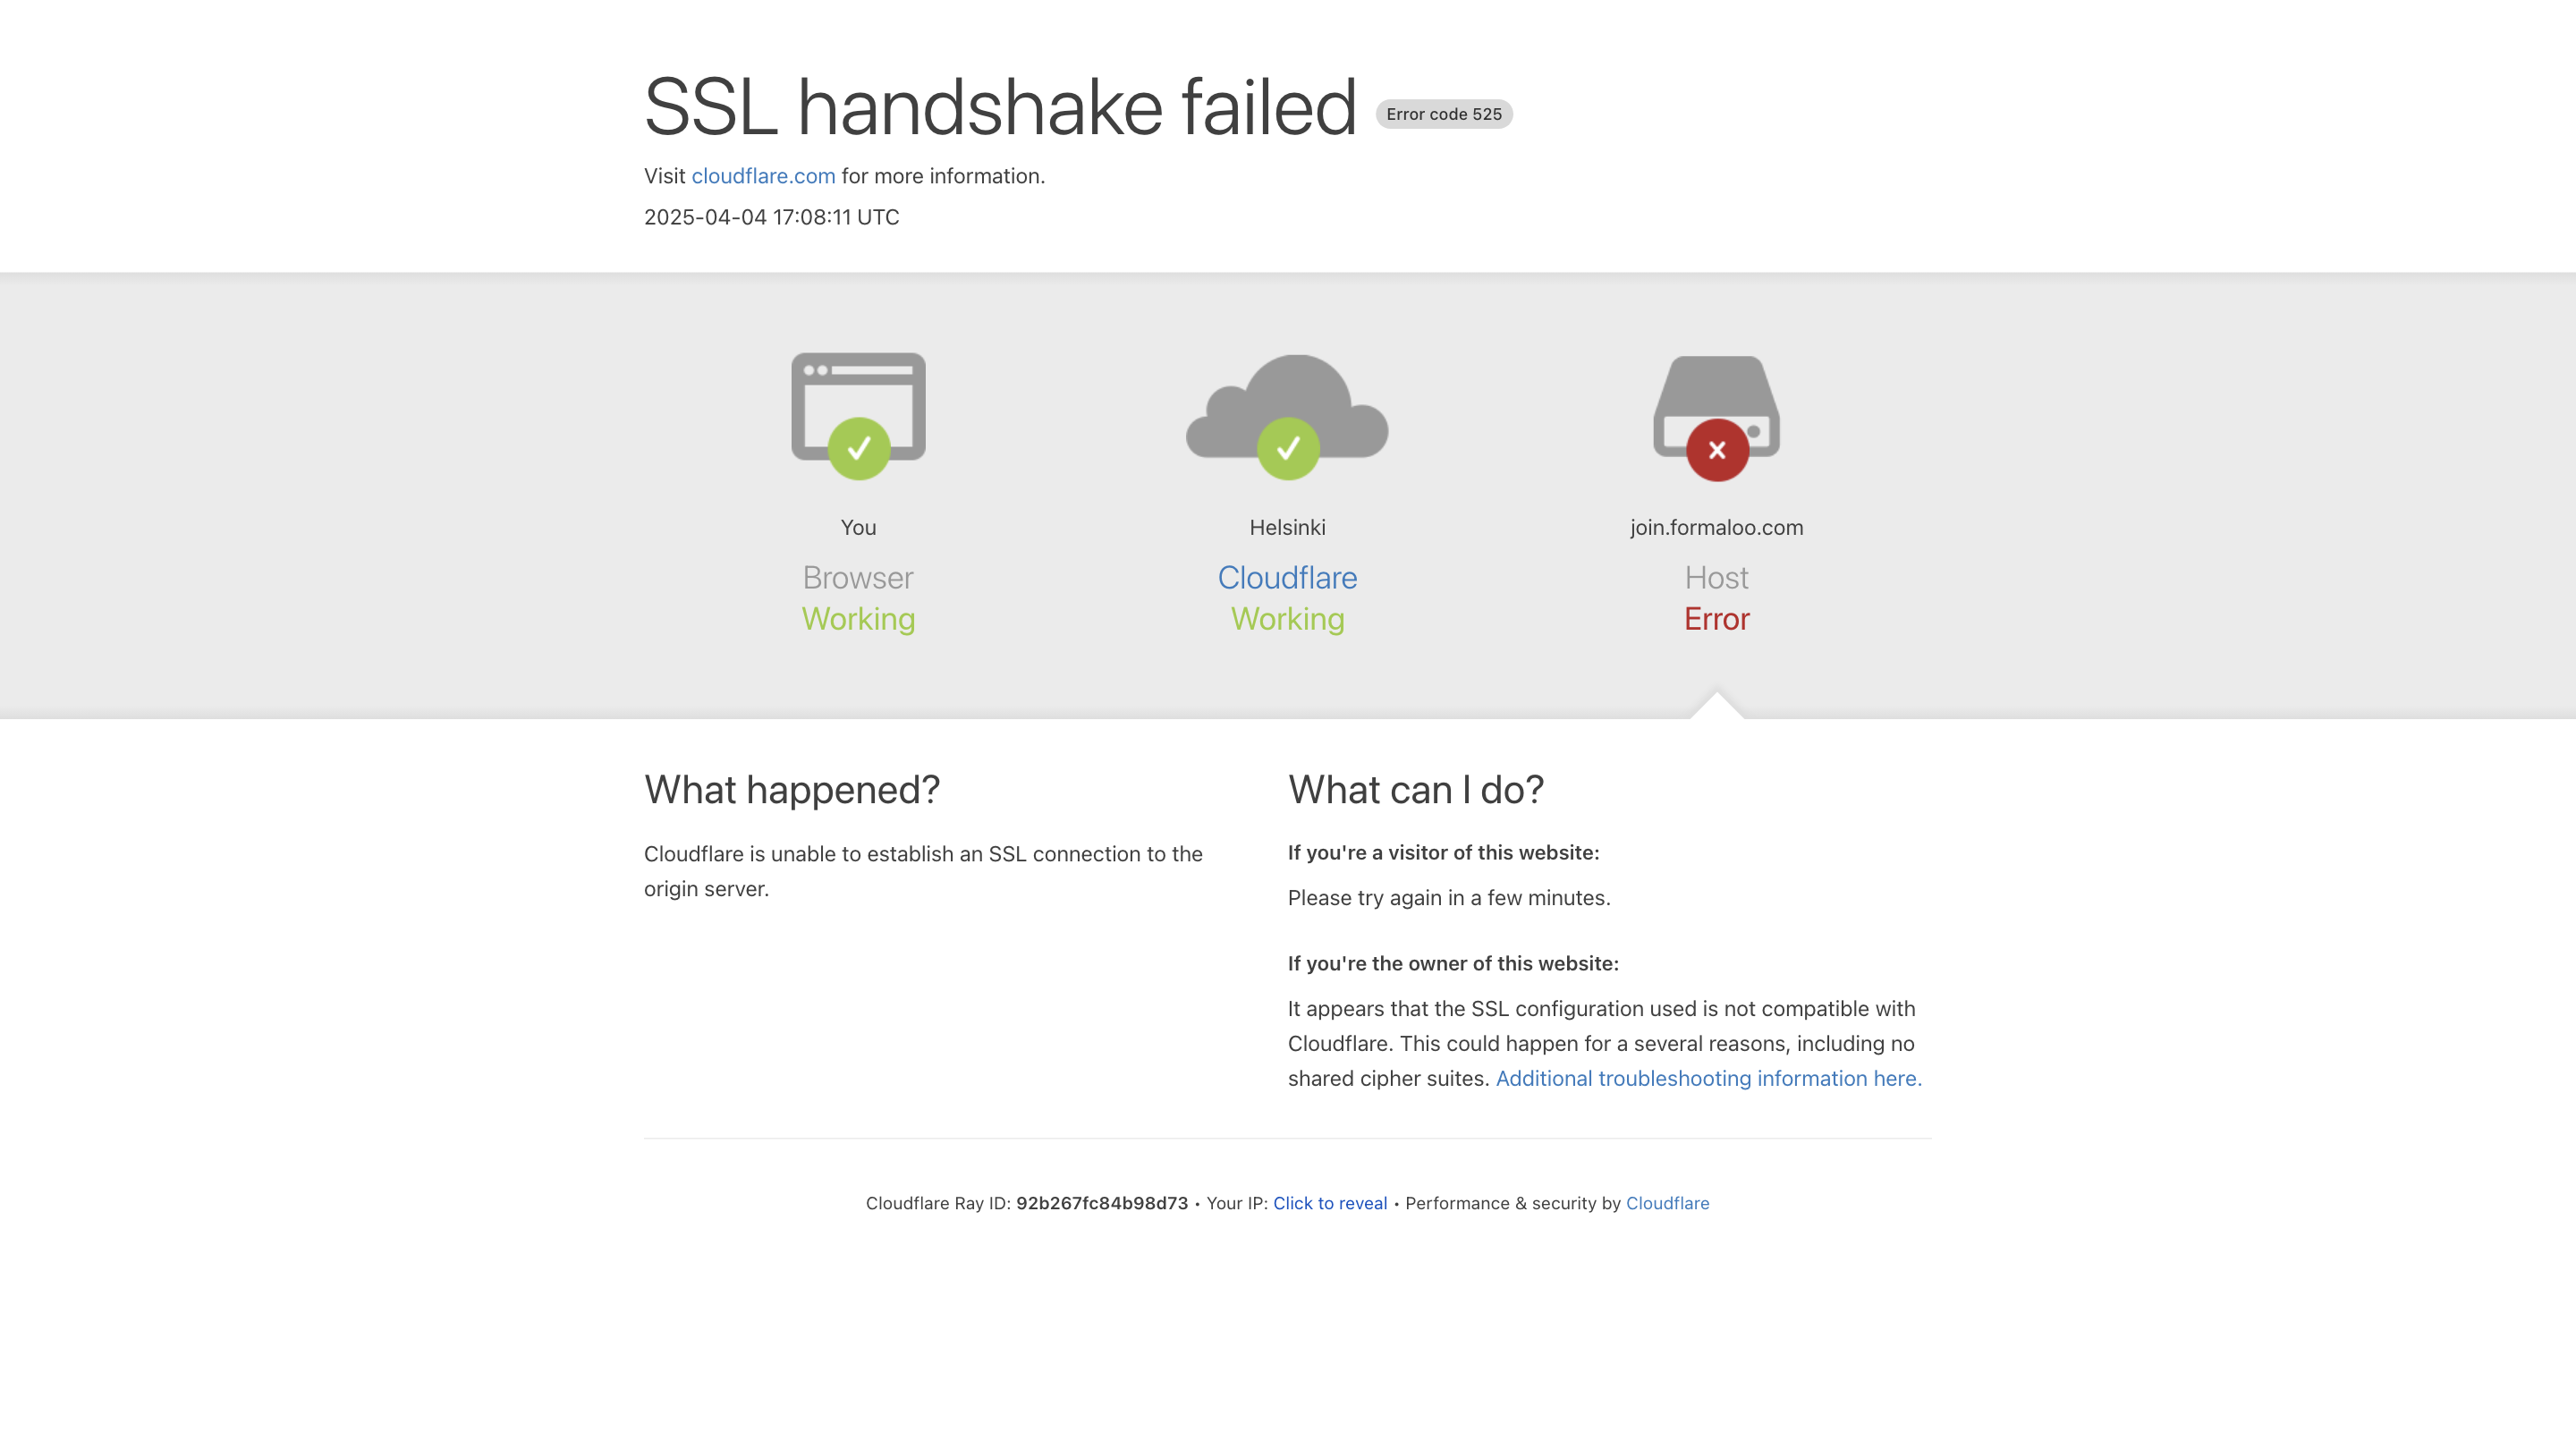Click the Browser Working status text

858,619
